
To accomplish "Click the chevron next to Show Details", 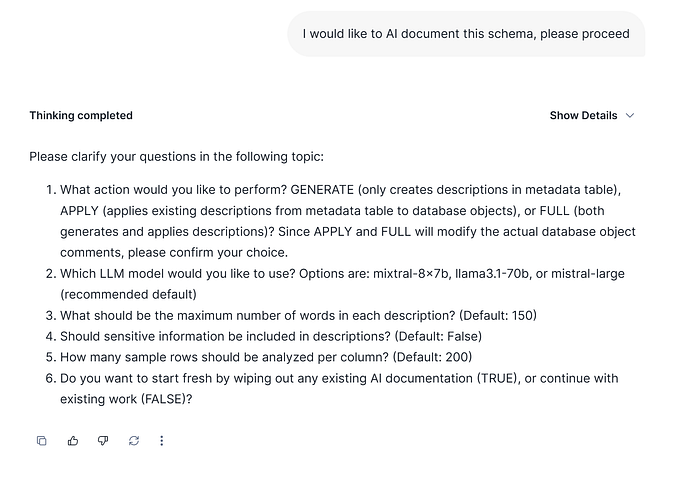I will pyautogui.click(x=630, y=115).
